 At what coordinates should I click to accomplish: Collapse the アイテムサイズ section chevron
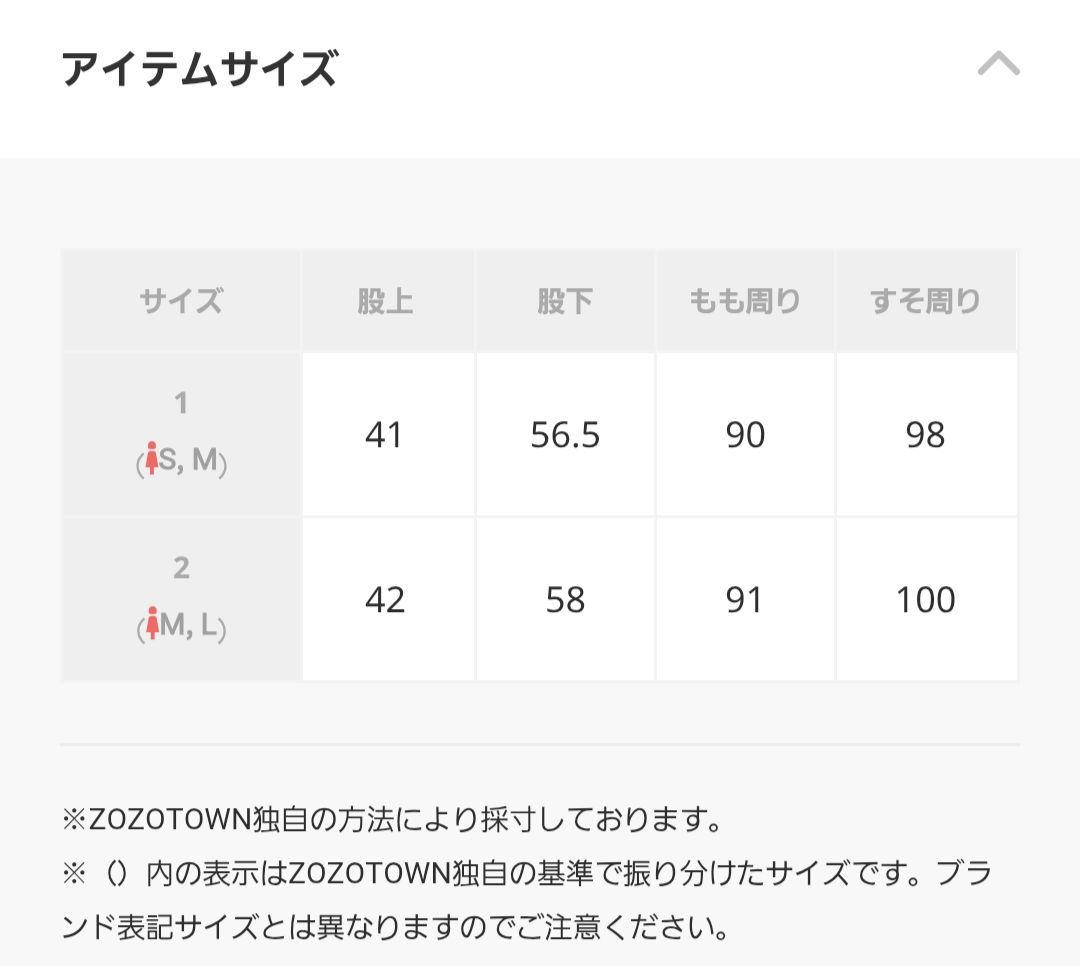point(998,66)
